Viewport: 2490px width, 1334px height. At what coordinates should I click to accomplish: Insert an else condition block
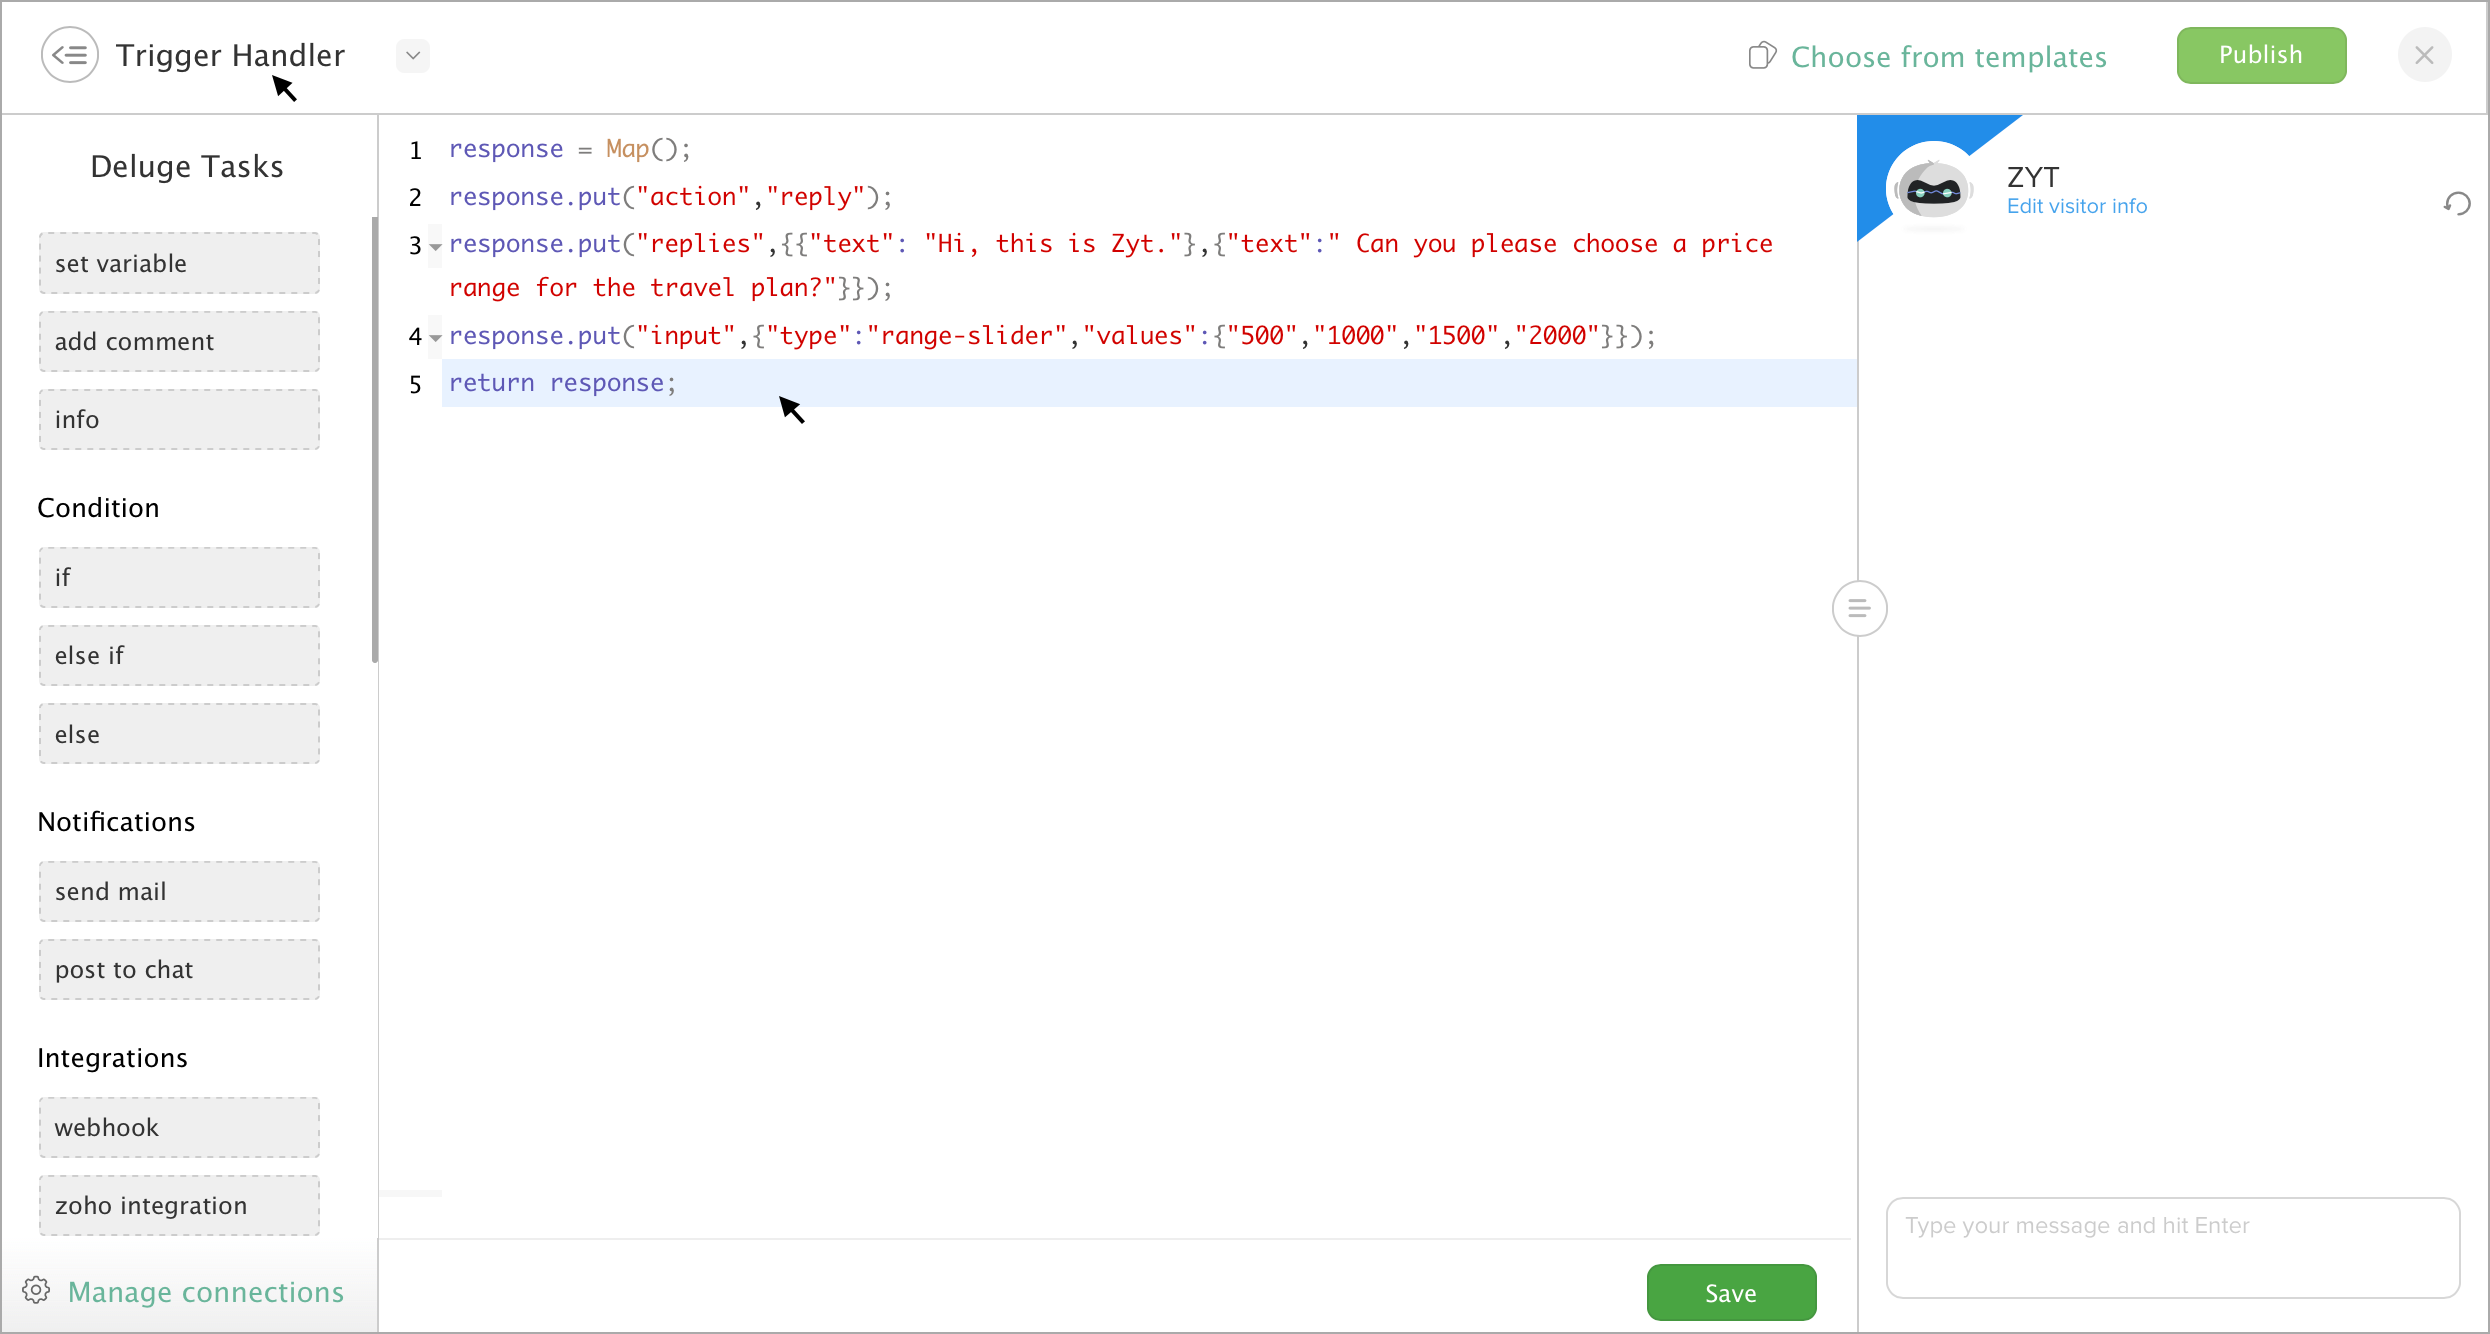click(x=179, y=734)
